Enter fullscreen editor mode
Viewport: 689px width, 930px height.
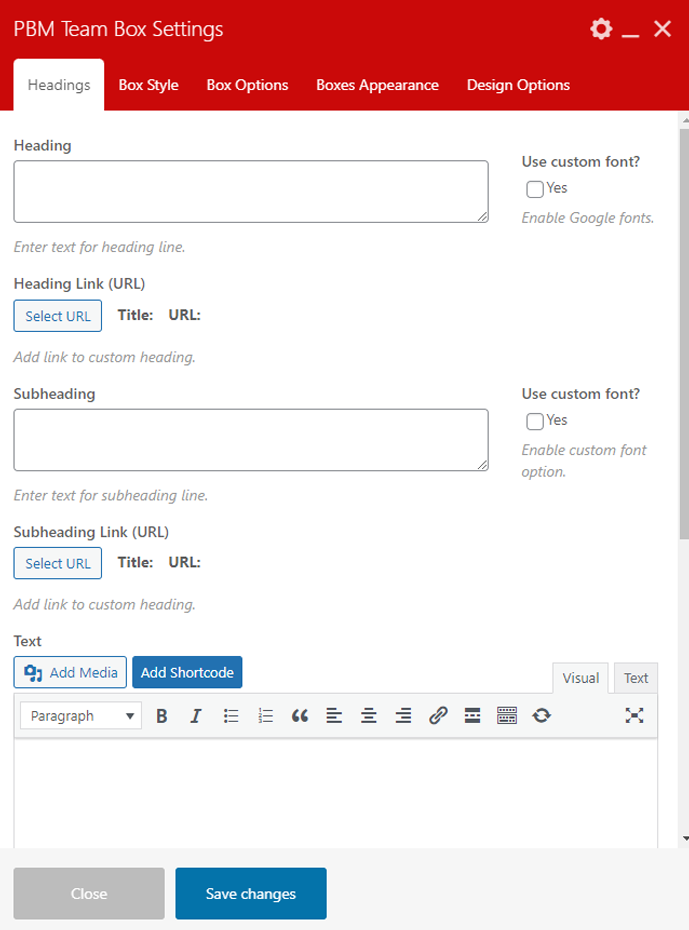point(634,715)
